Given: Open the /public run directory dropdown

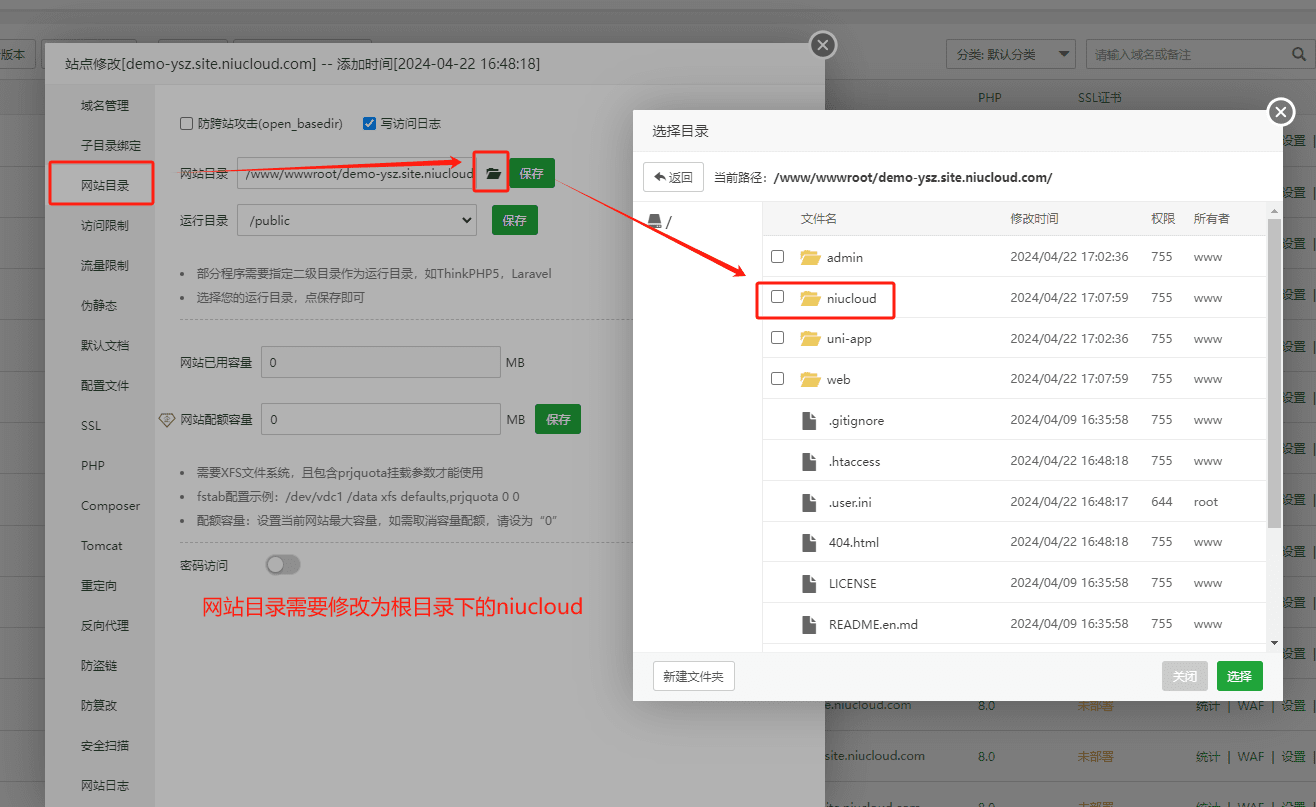Looking at the screenshot, I should pos(357,220).
